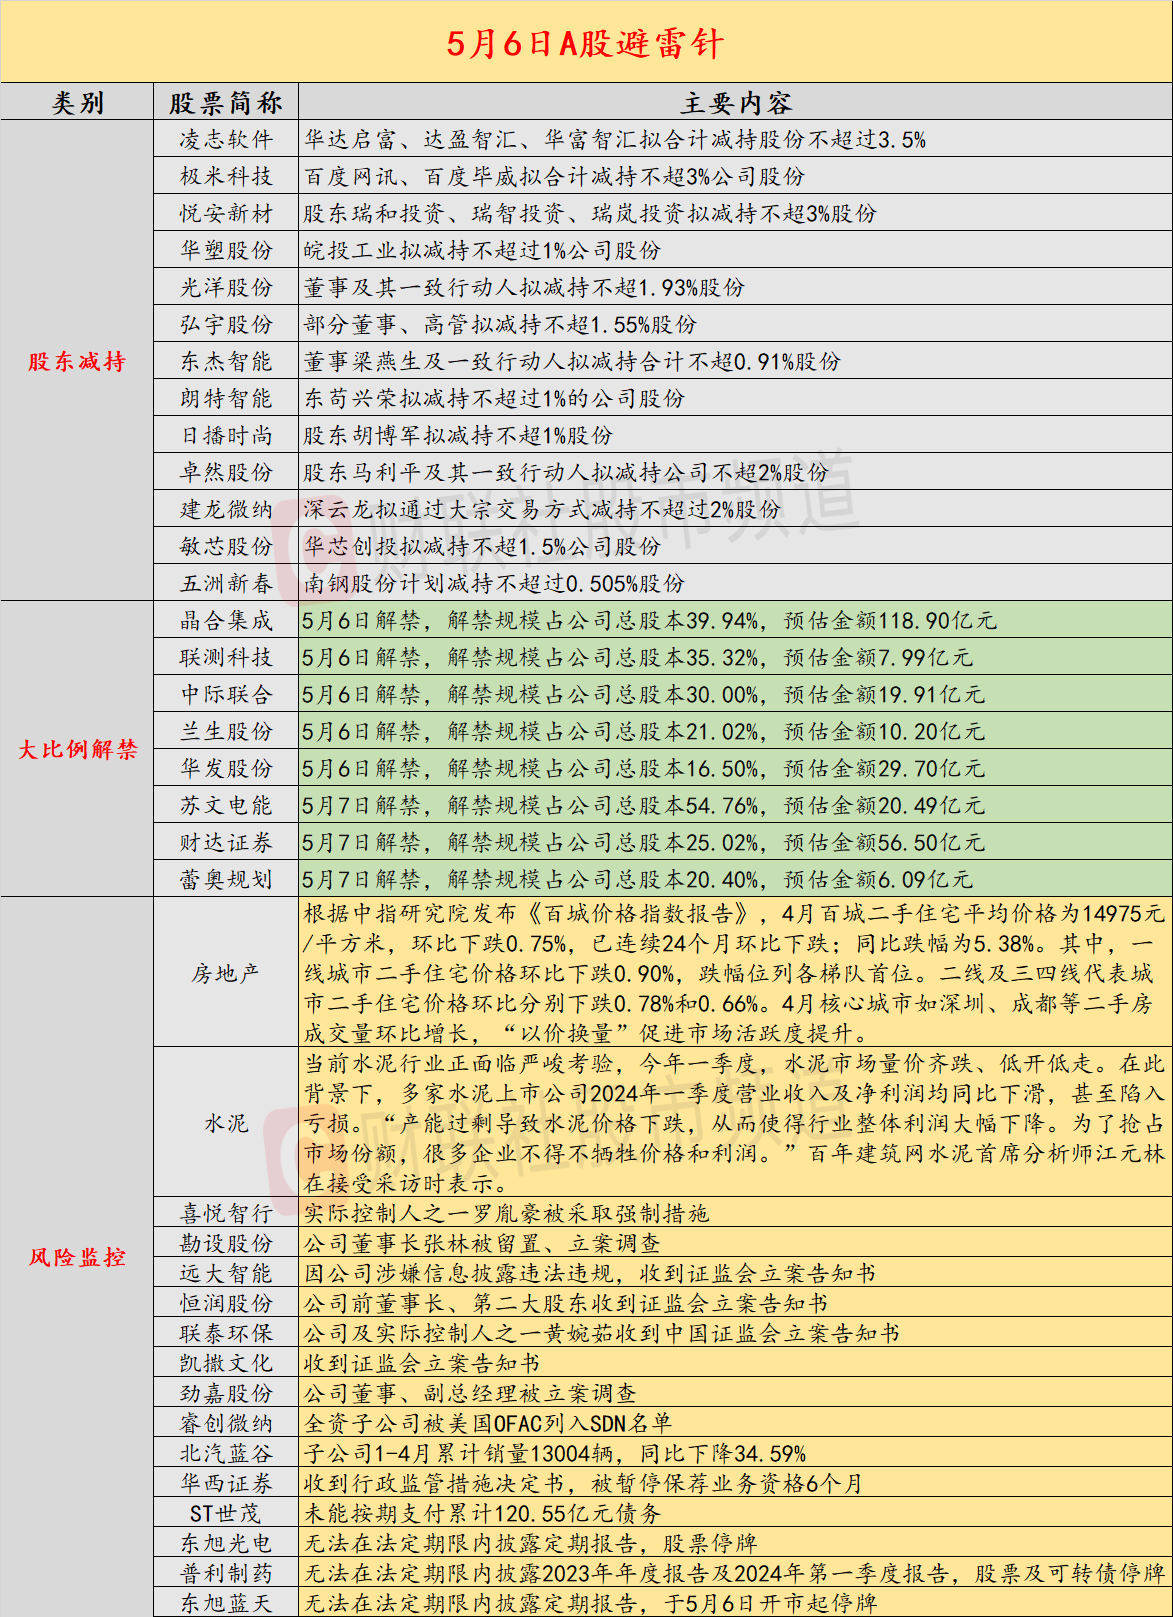The width and height of the screenshot is (1173, 1617).
Task: Select stock name 五洲新春
Action: click(x=226, y=584)
